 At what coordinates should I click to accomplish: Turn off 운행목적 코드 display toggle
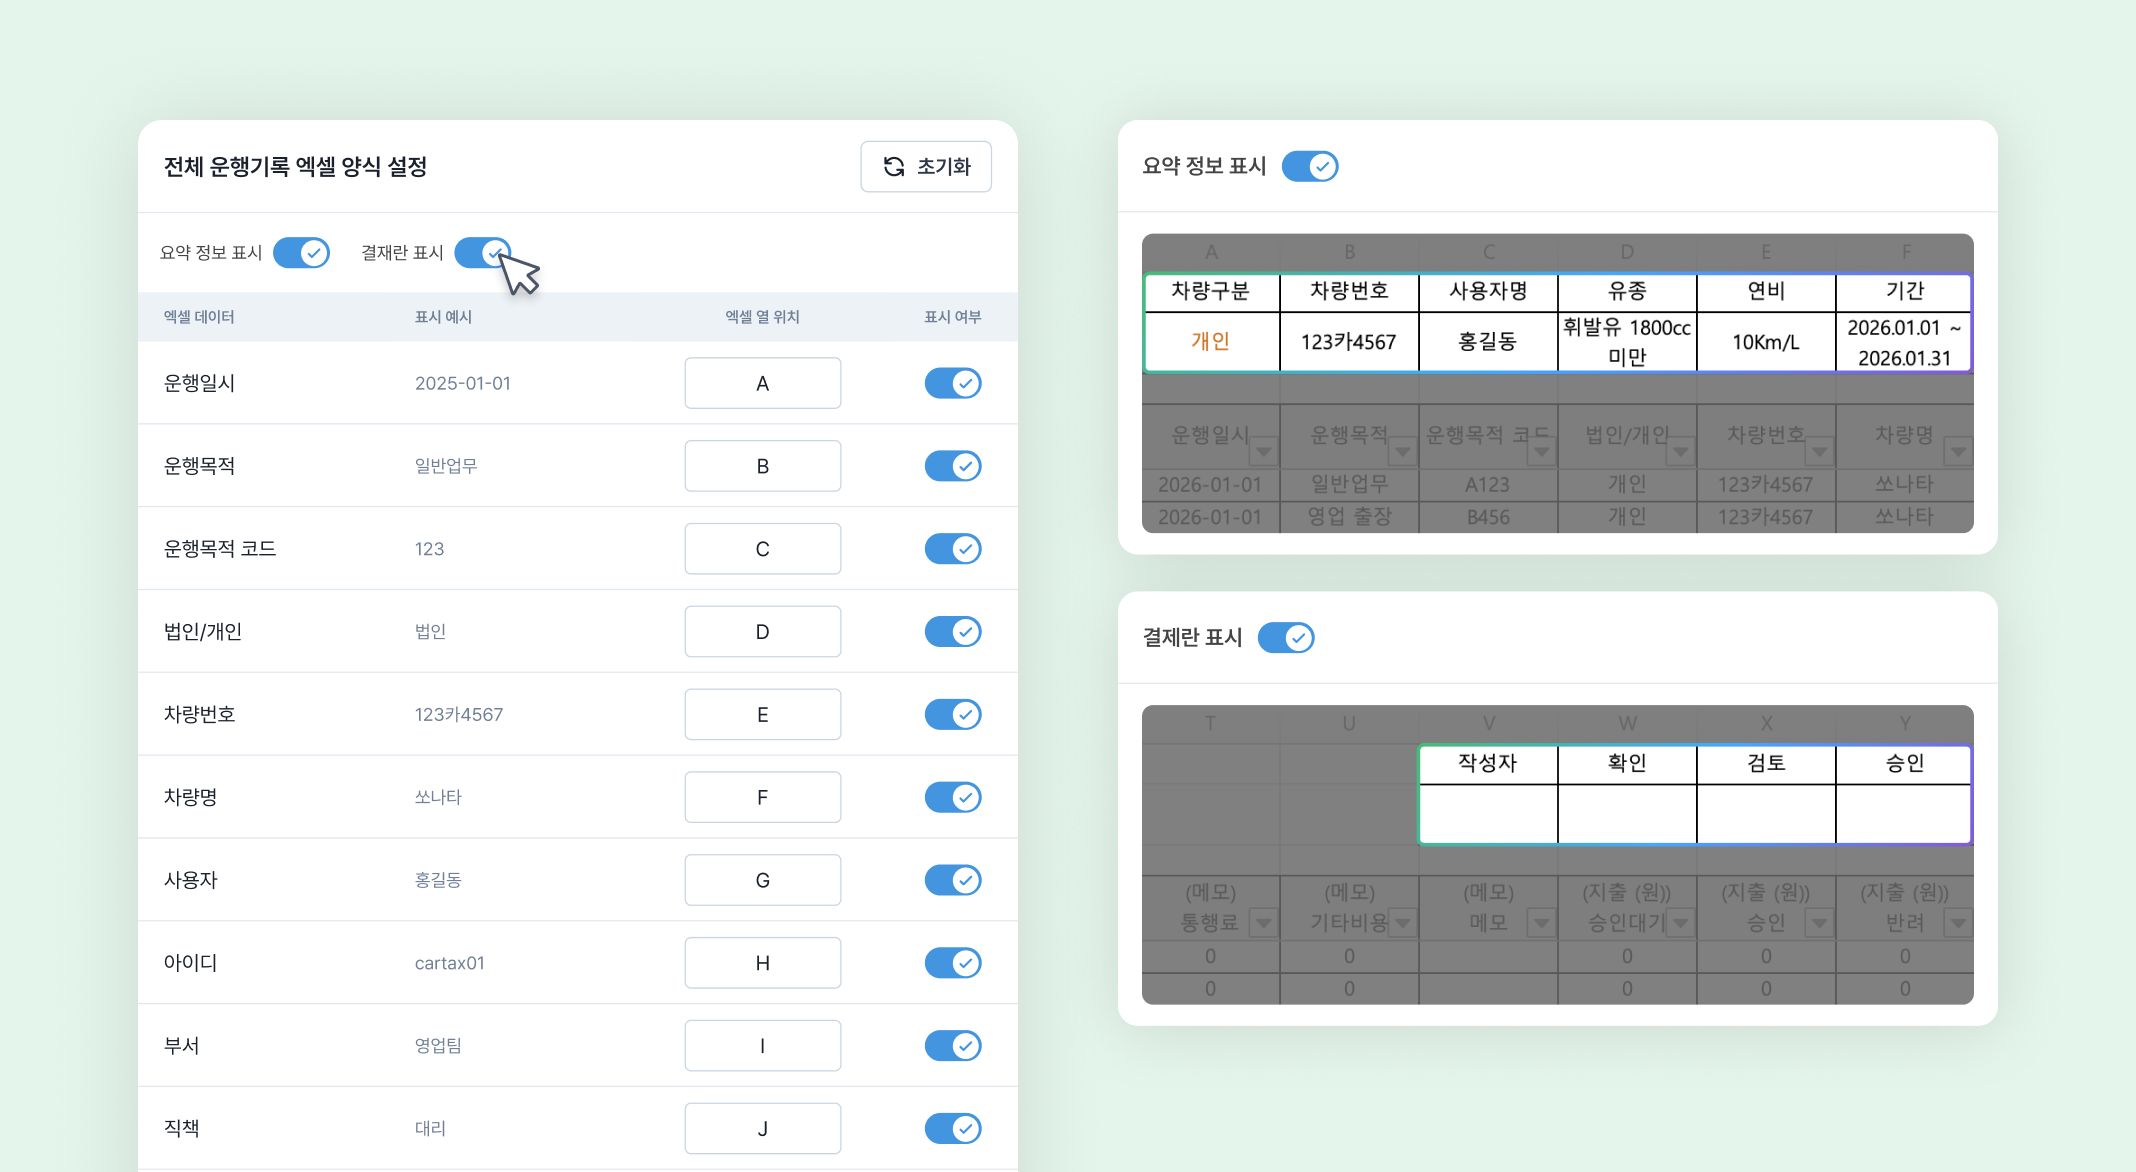(952, 549)
